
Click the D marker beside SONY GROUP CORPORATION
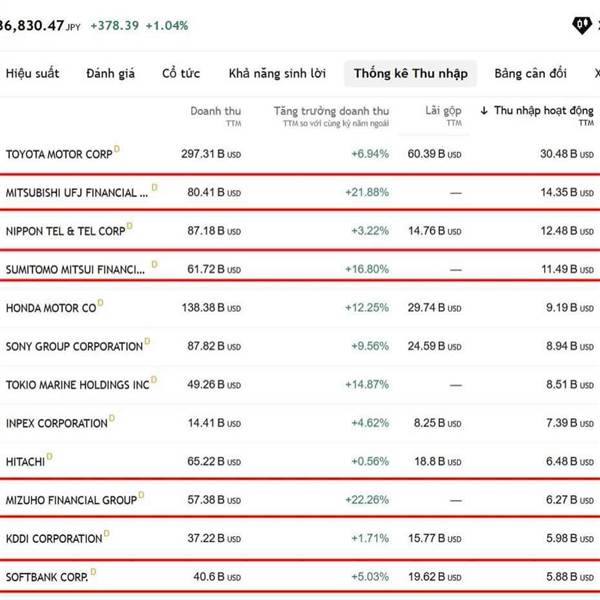pyautogui.click(x=147, y=341)
